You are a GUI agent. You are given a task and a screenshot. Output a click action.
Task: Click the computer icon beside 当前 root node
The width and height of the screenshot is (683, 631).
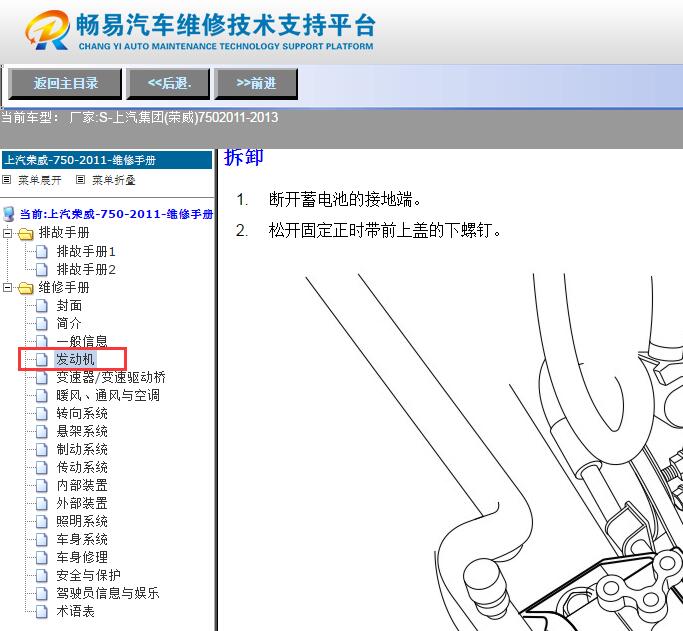(x=9, y=214)
